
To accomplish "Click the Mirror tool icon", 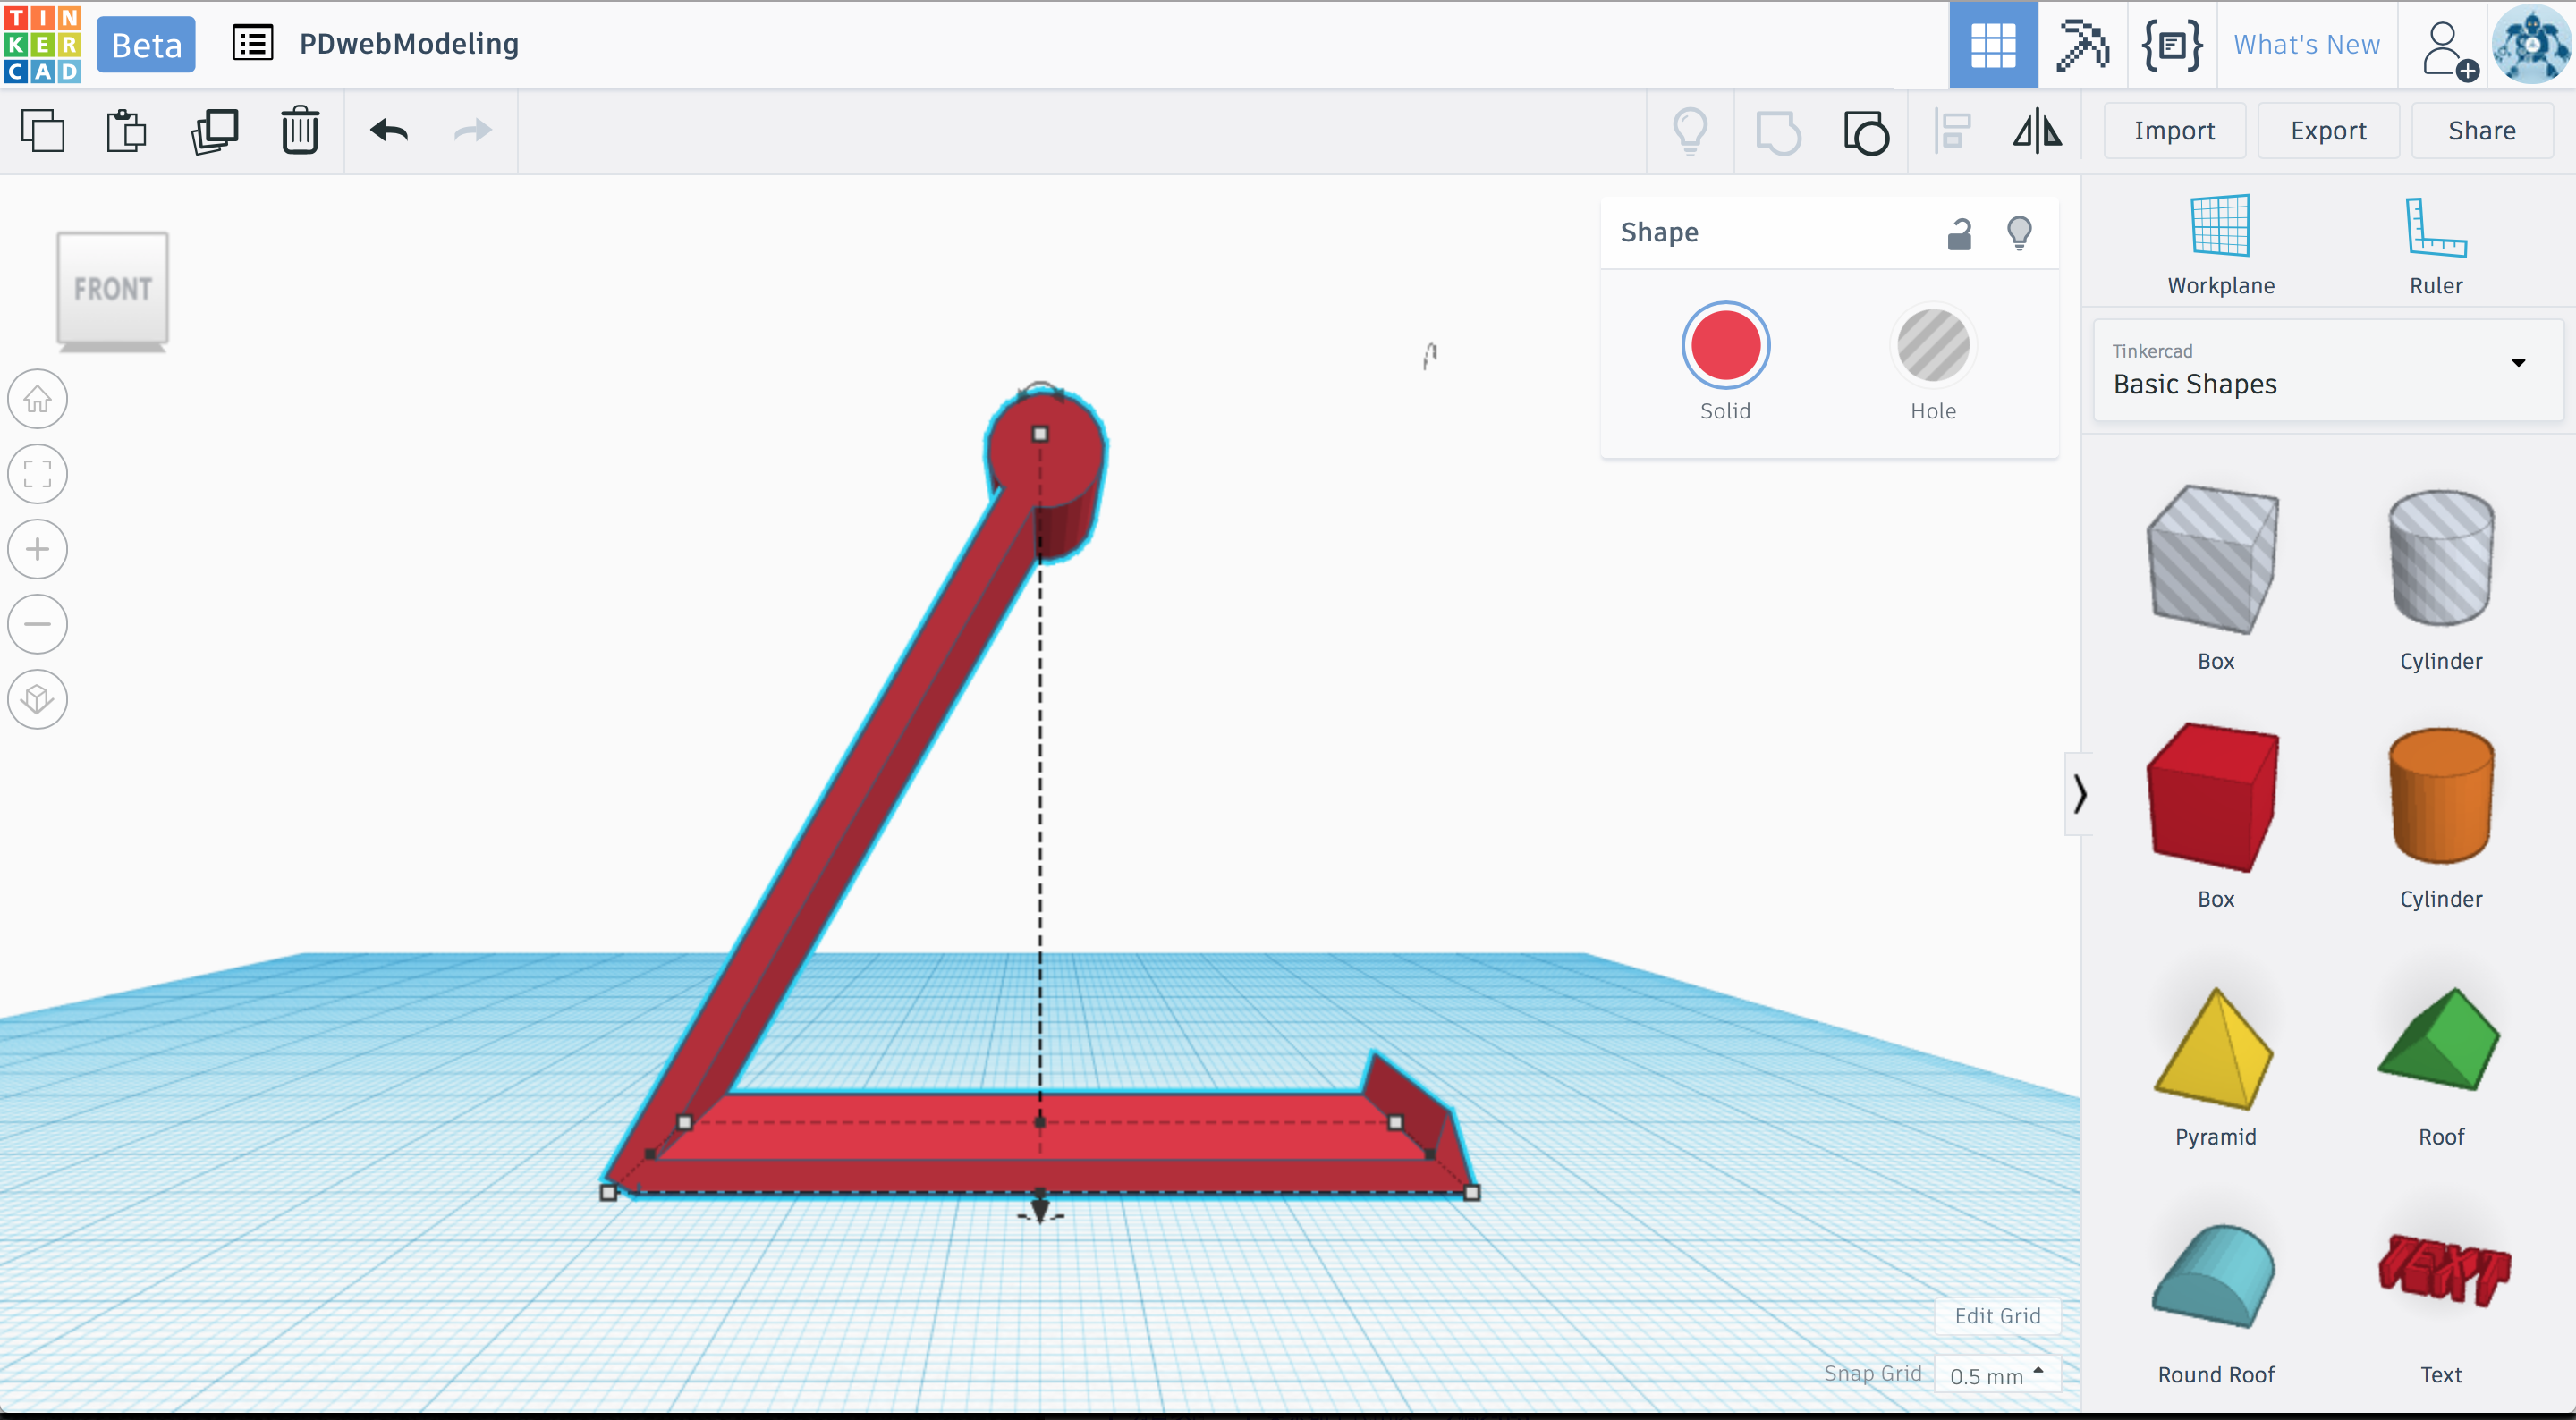I will 2037,131.
